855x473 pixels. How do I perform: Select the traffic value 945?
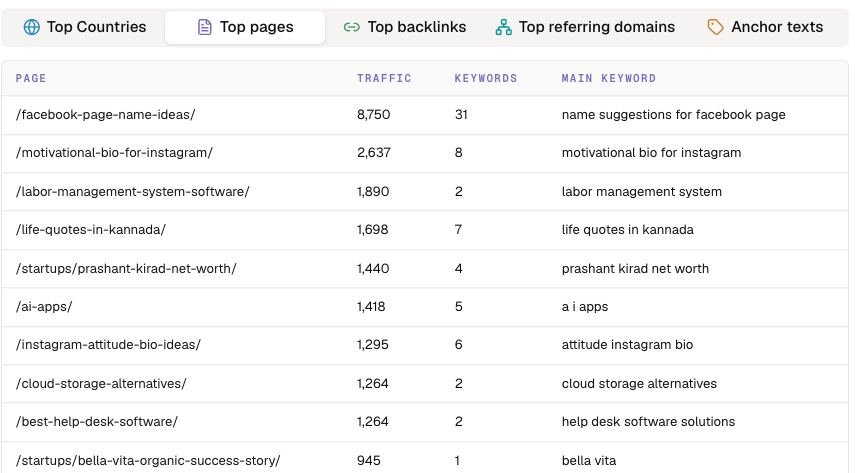pos(369,460)
